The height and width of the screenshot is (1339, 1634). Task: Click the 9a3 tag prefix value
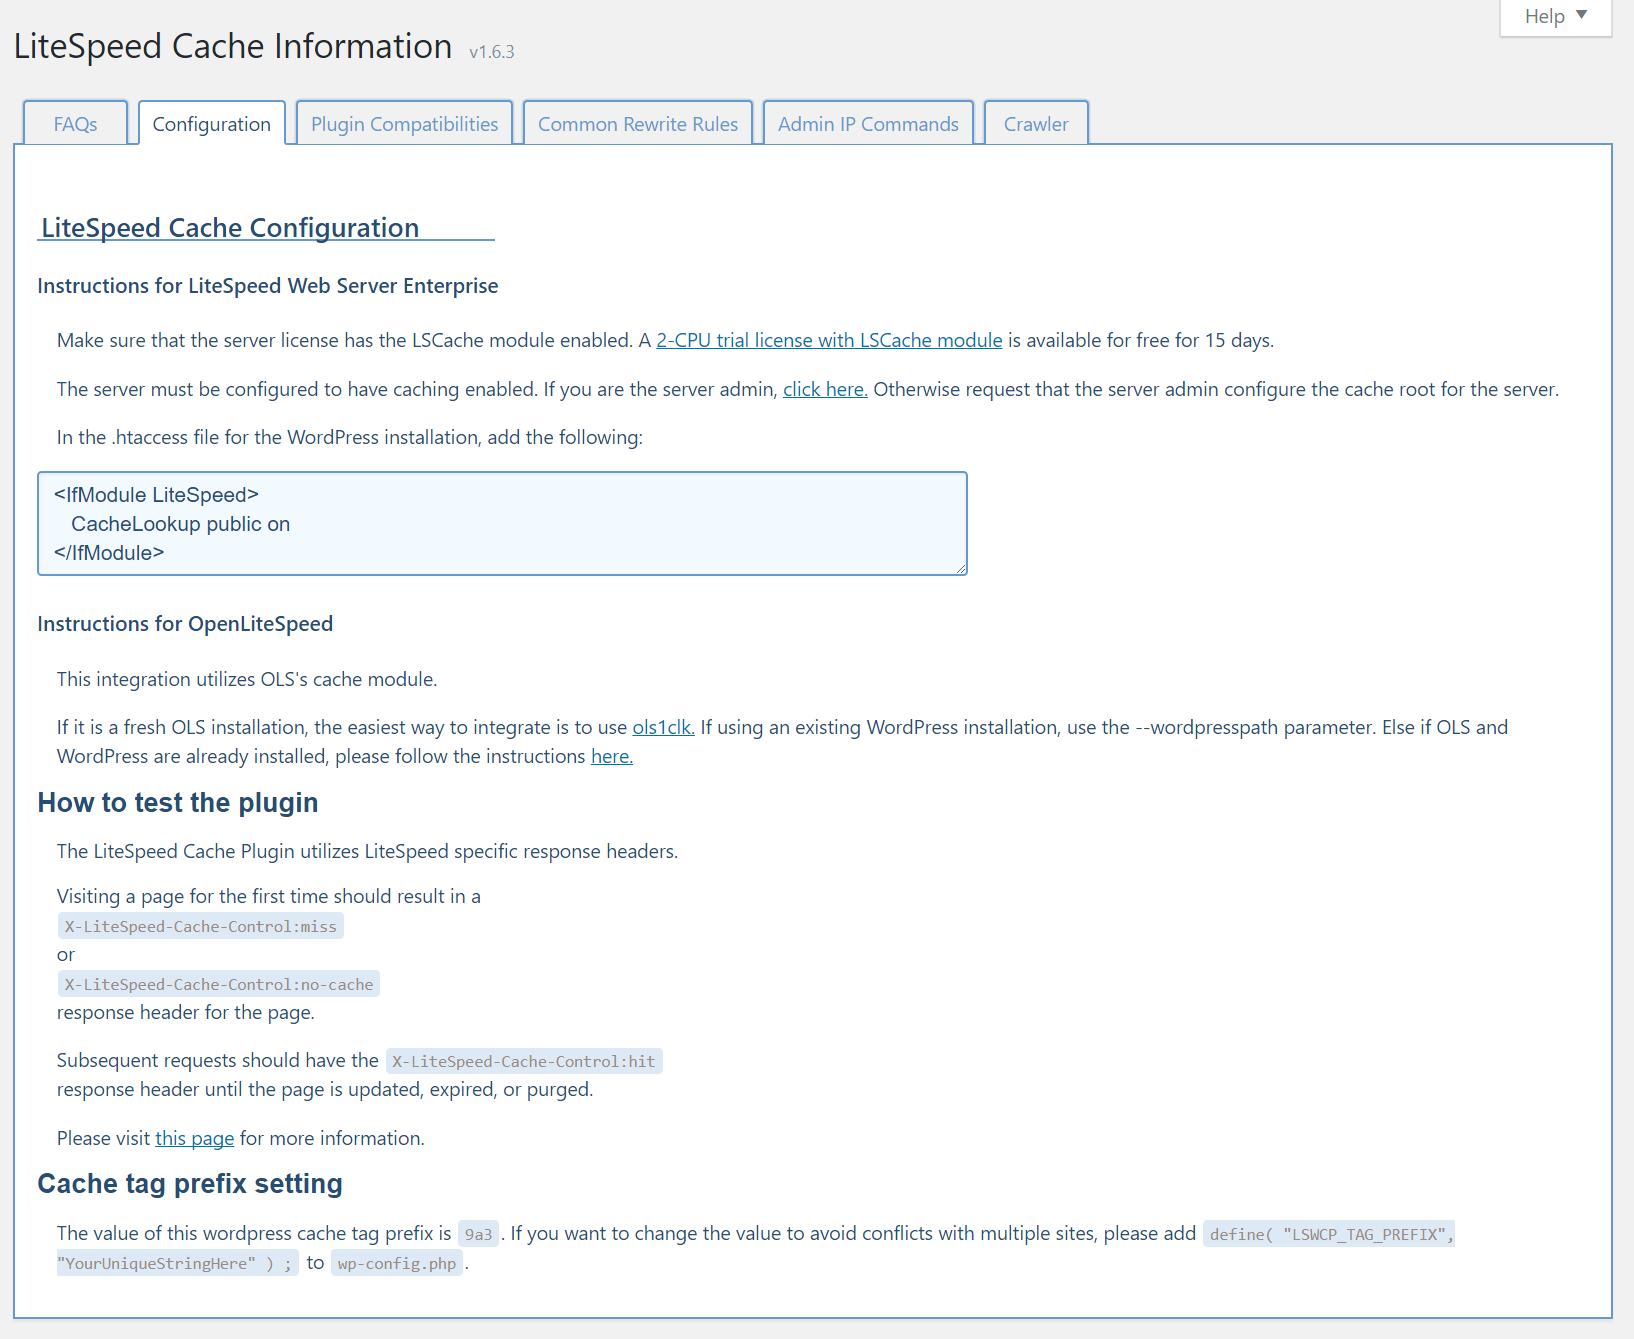[478, 1234]
